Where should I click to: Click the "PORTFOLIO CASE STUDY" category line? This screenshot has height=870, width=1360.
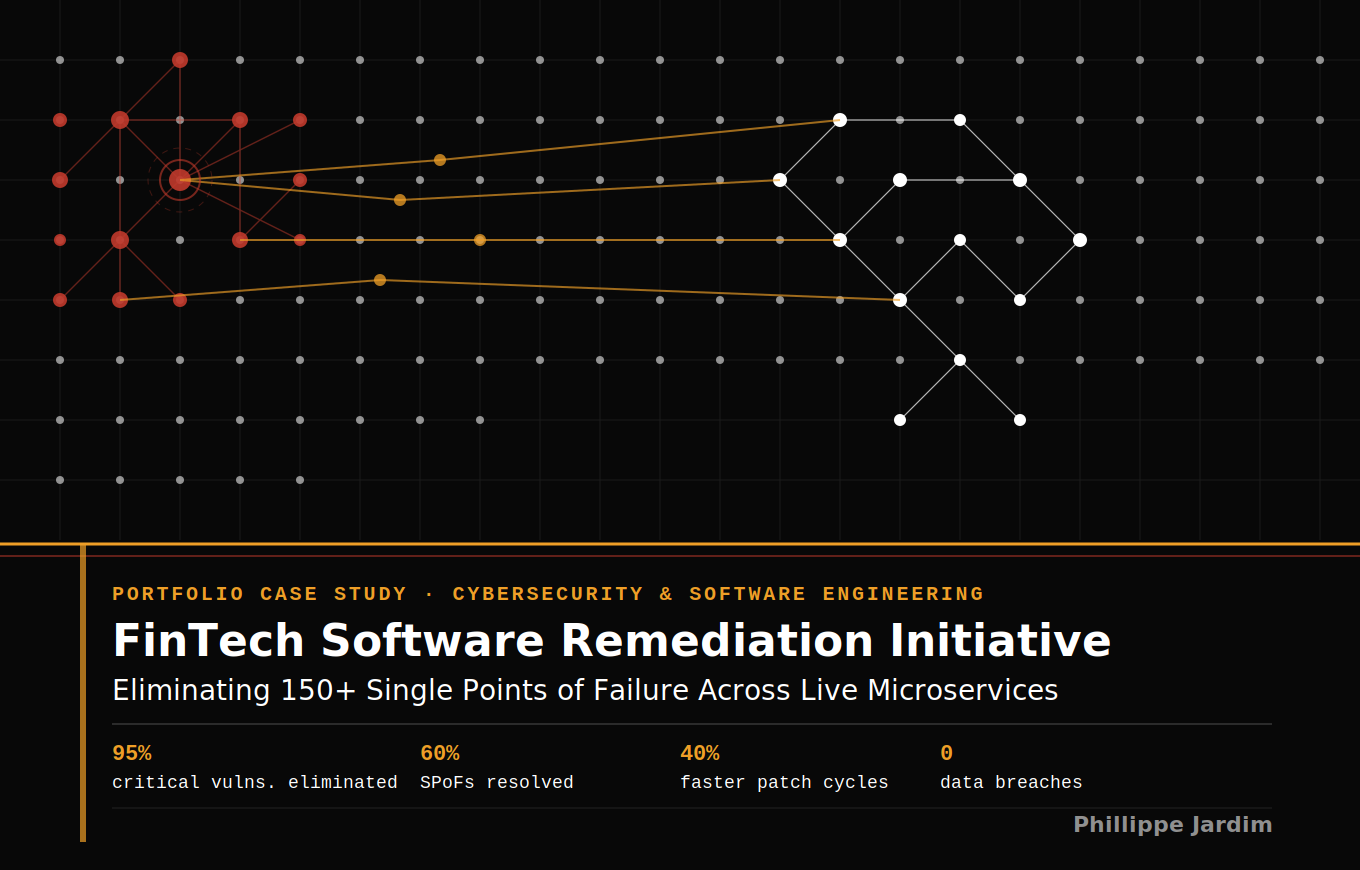pyautogui.click(x=548, y=594)
